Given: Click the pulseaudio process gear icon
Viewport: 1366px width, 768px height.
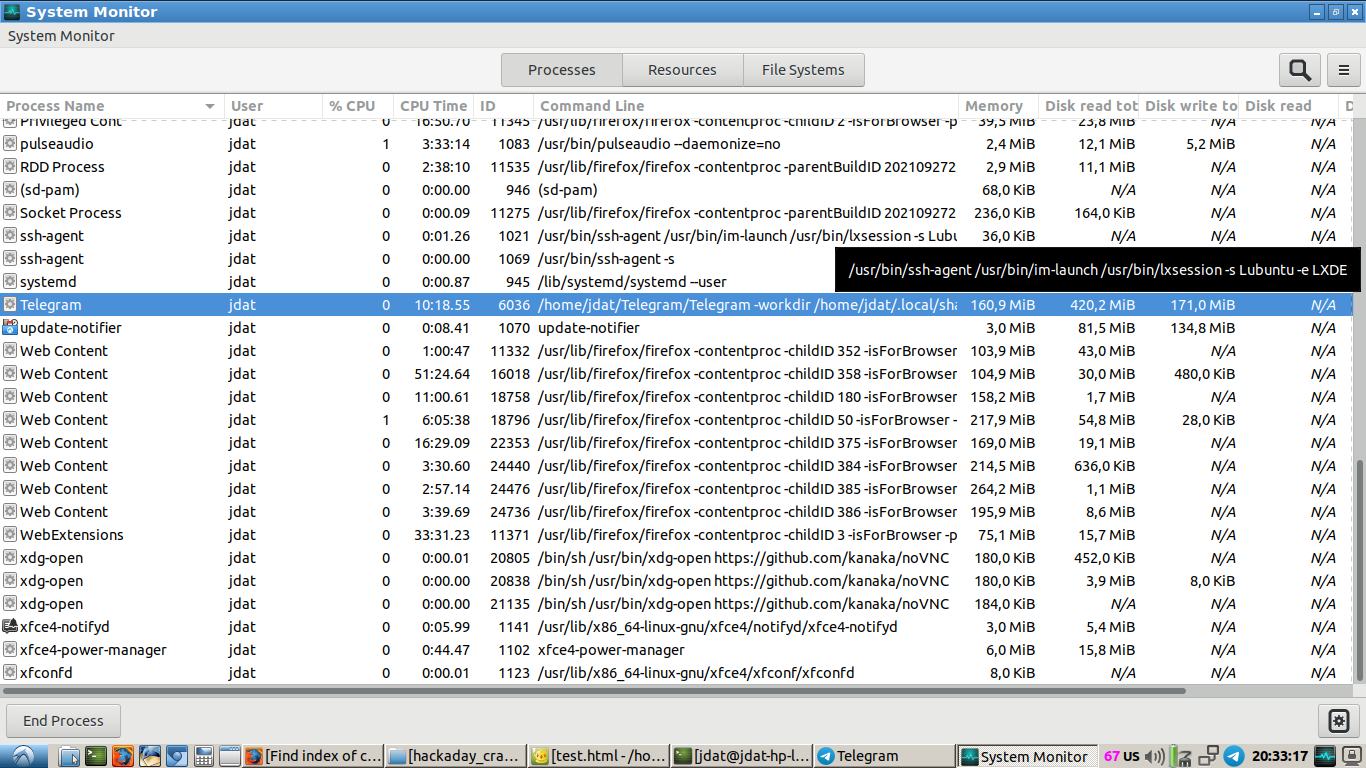Looking at the screenshot, I should pos(10,143).
